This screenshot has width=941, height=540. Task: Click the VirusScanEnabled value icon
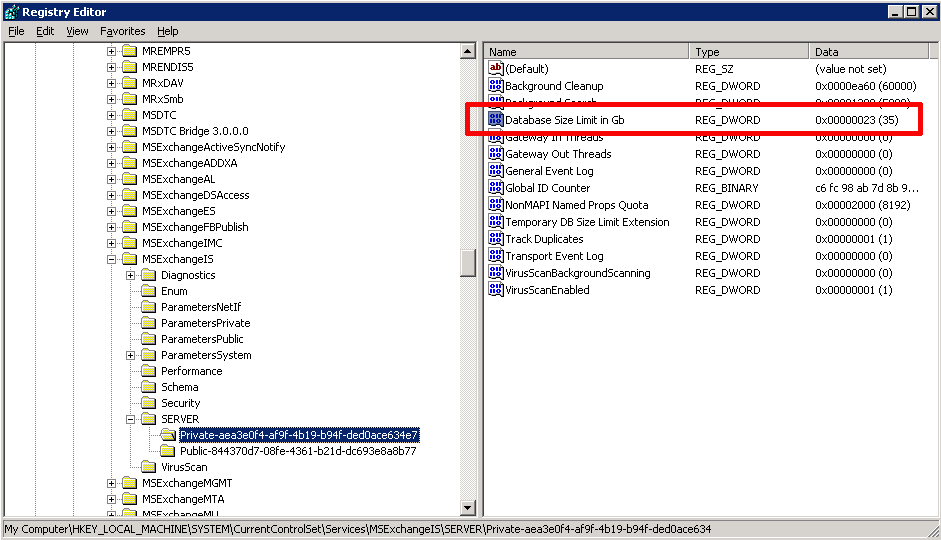[496, 289]
